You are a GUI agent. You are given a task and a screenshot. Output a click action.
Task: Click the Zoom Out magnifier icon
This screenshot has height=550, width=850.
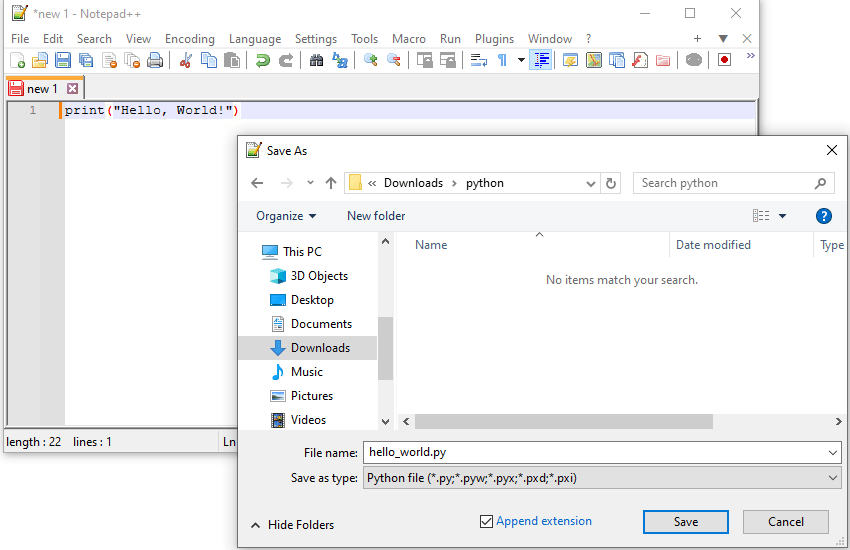pyautogui.click(x=394, y=60)
